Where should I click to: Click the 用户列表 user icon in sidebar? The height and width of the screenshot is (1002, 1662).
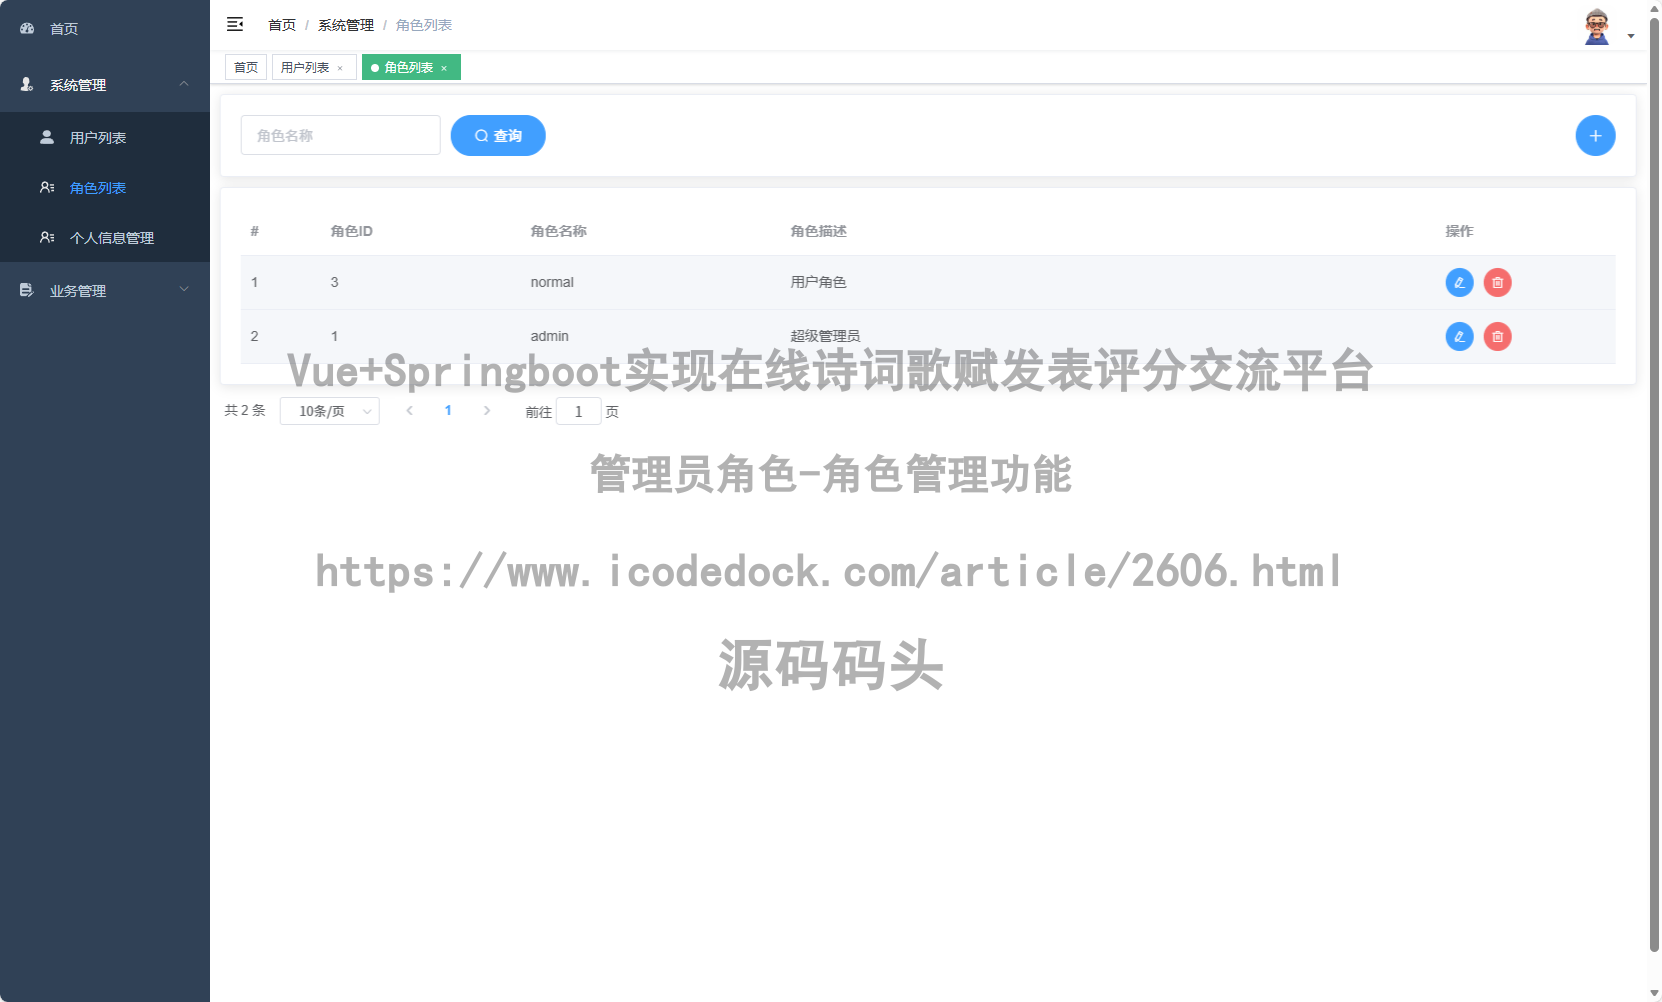(x=46, y=137)
